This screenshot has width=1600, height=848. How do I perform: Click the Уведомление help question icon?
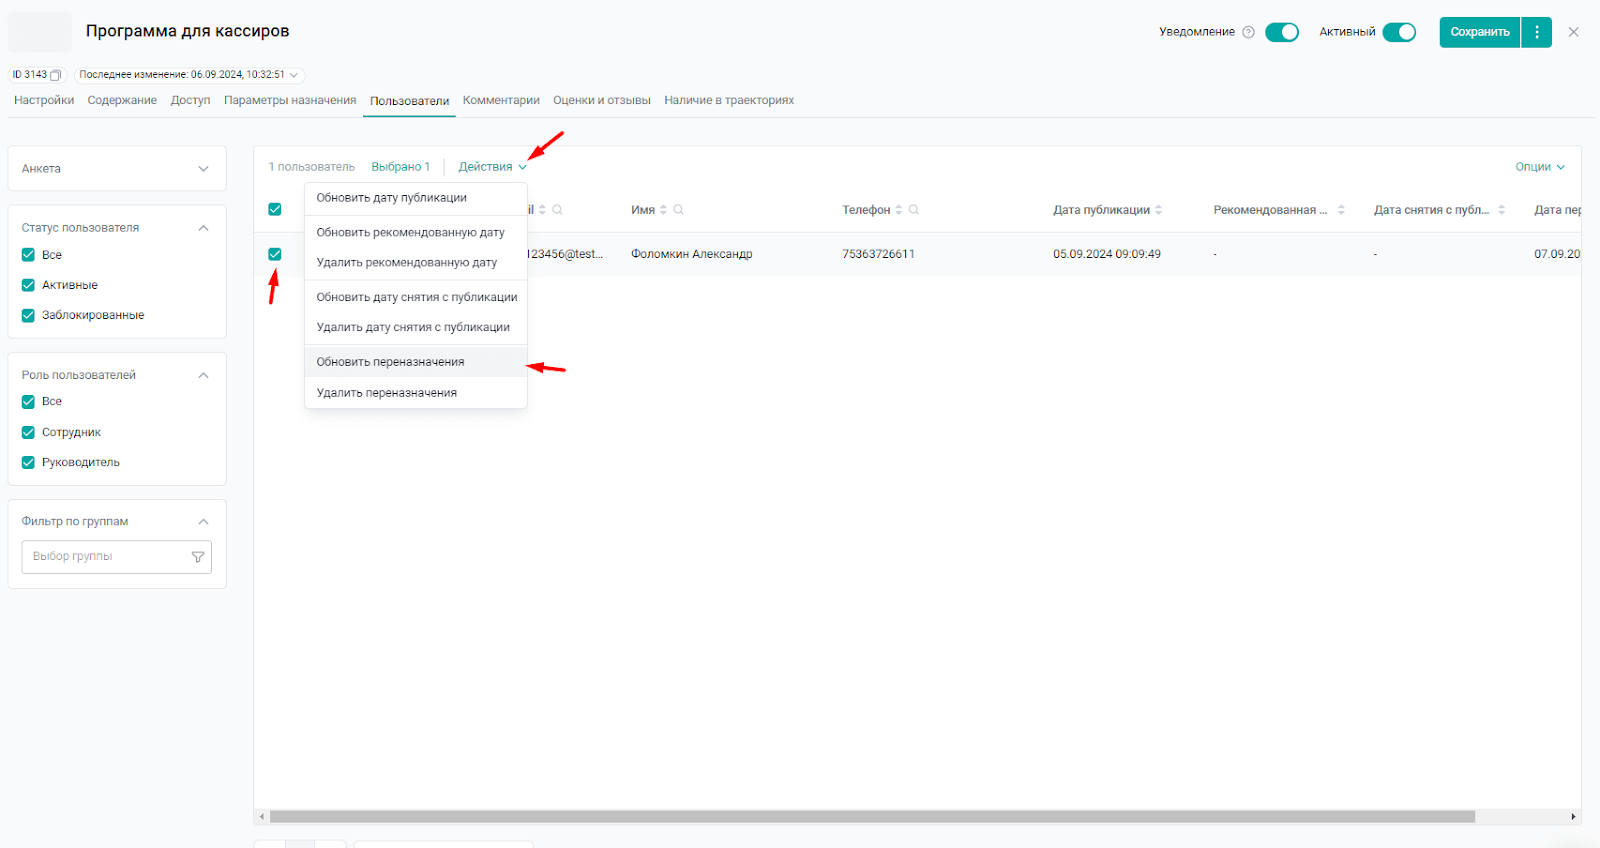coord(1248,32)
